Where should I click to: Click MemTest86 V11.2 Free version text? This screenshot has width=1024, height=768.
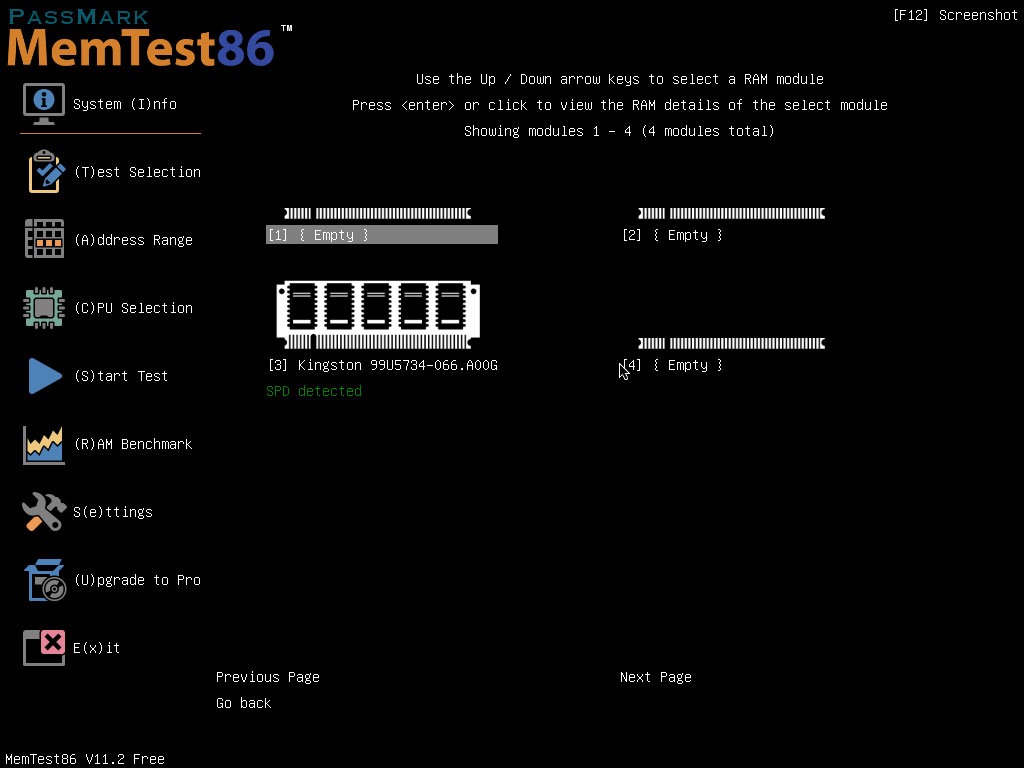point(85,759)
